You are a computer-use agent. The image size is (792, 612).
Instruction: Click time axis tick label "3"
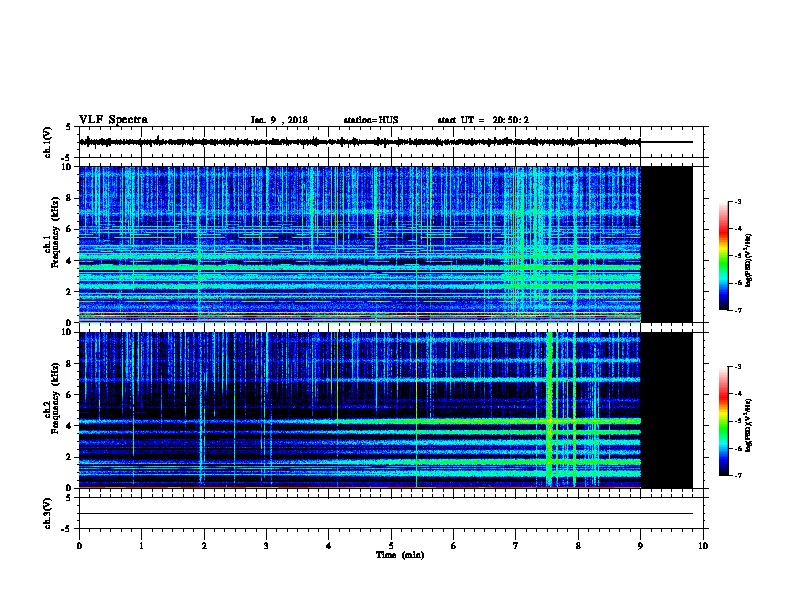[x=266, y=545]
